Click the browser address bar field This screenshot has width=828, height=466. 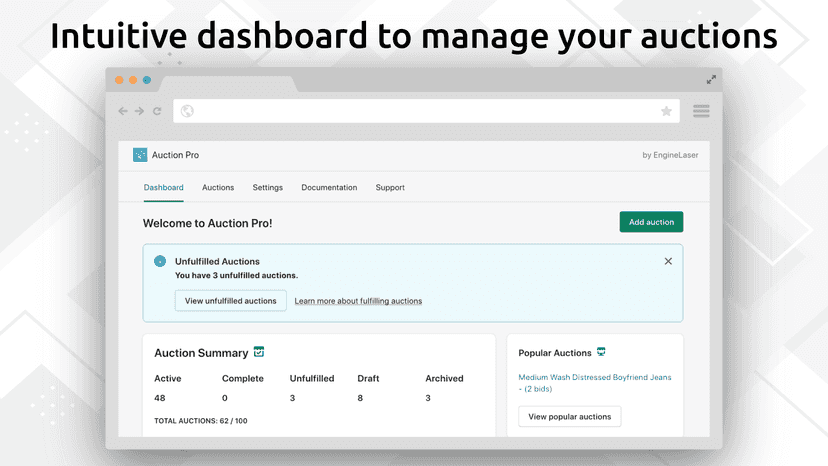tap(426, 111)
